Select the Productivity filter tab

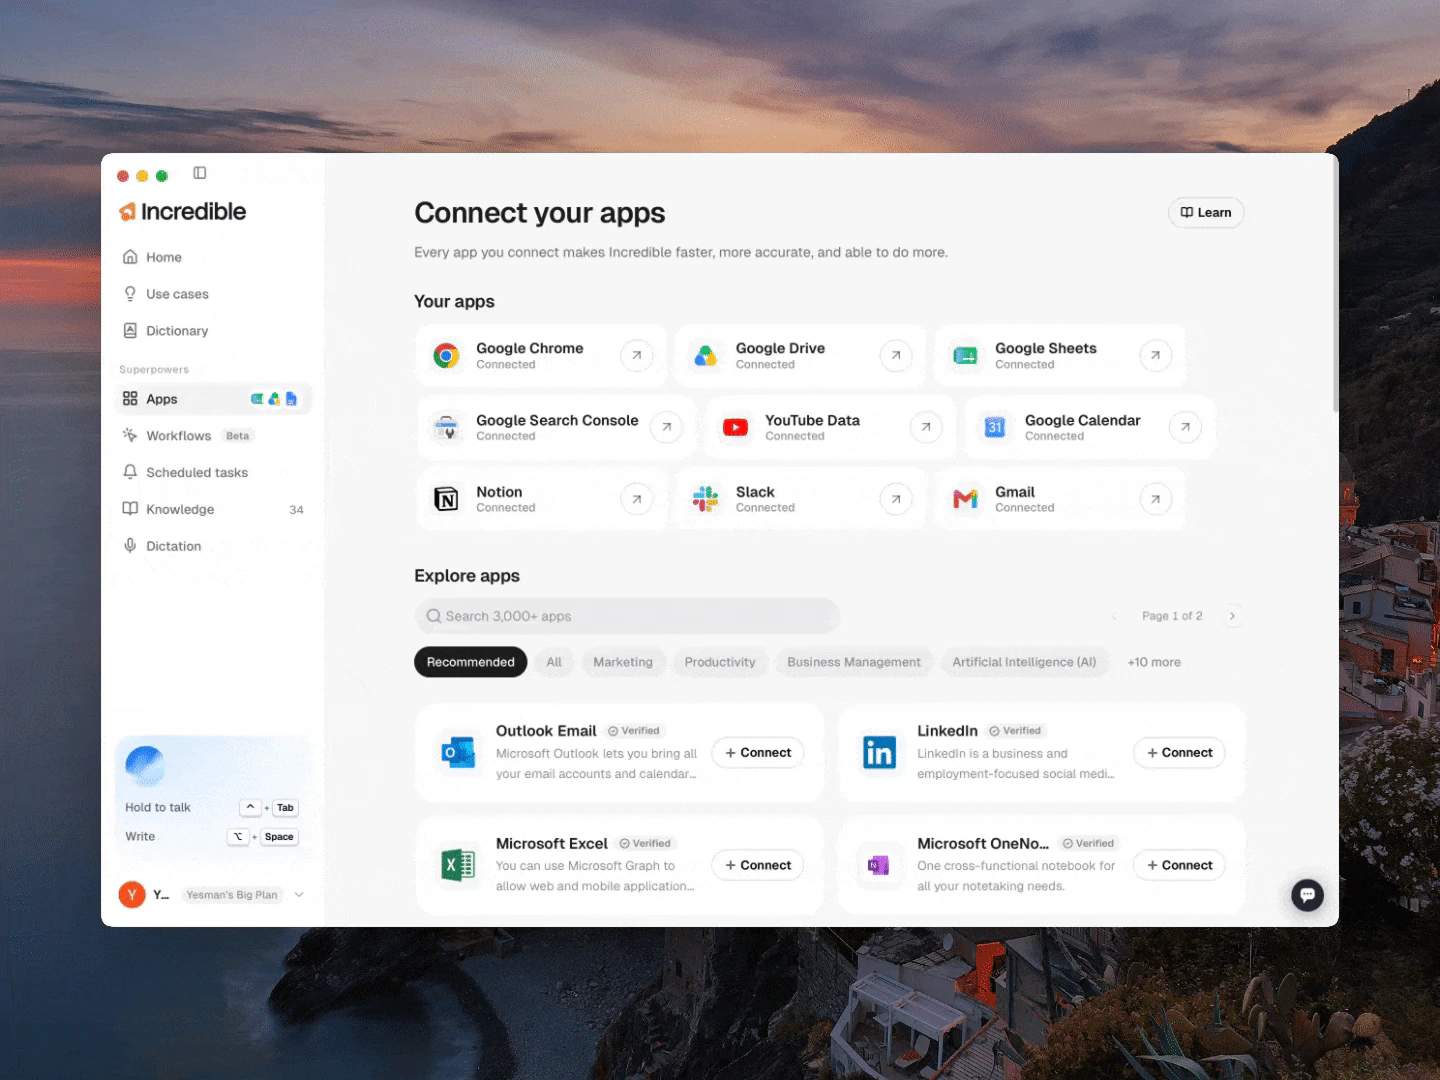720,662
